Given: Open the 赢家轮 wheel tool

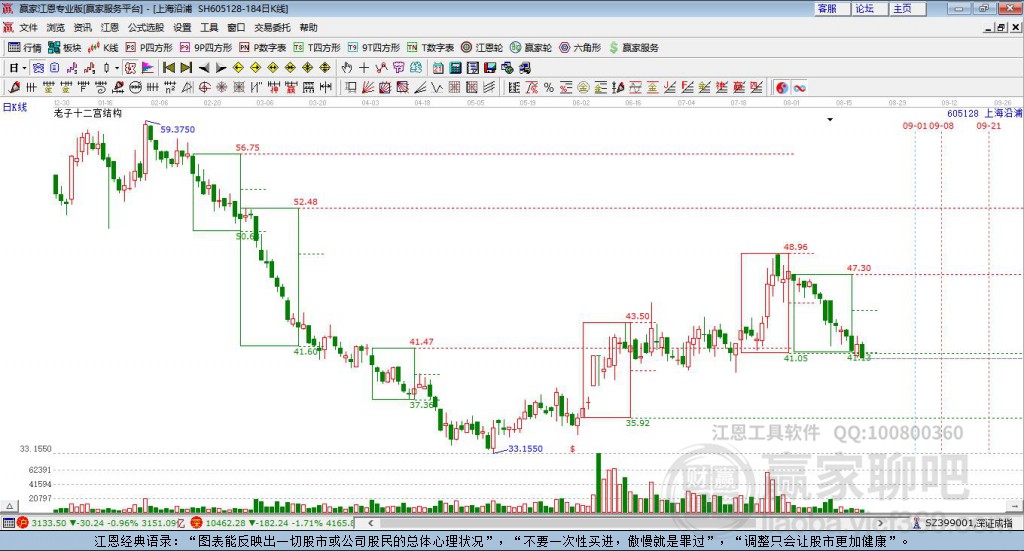Looking at the screenshot, I should pyautogui.click(x=531, y=48).
